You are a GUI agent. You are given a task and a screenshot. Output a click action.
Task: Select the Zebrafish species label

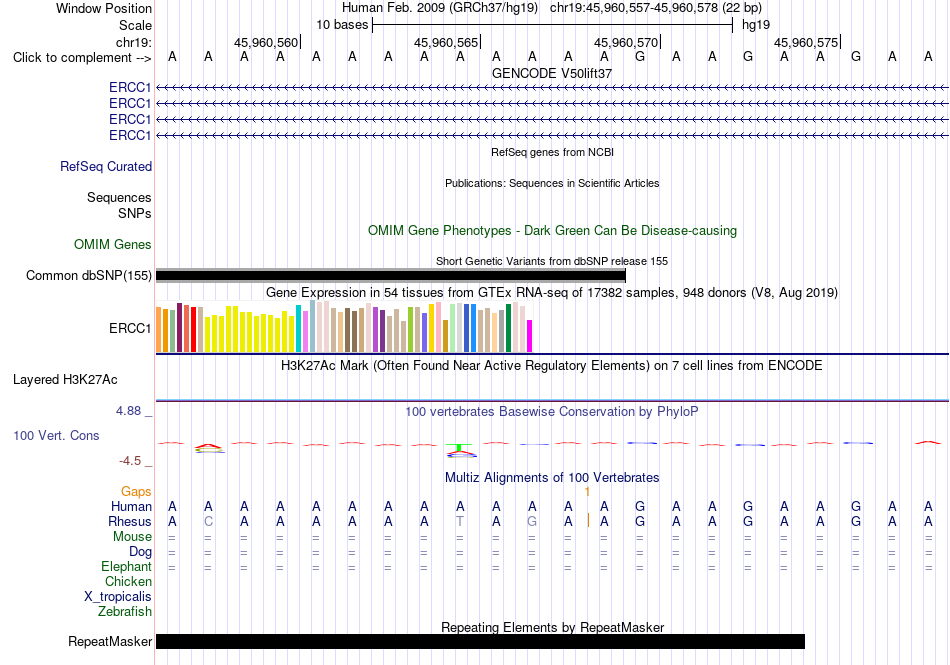tap(125, 612)
